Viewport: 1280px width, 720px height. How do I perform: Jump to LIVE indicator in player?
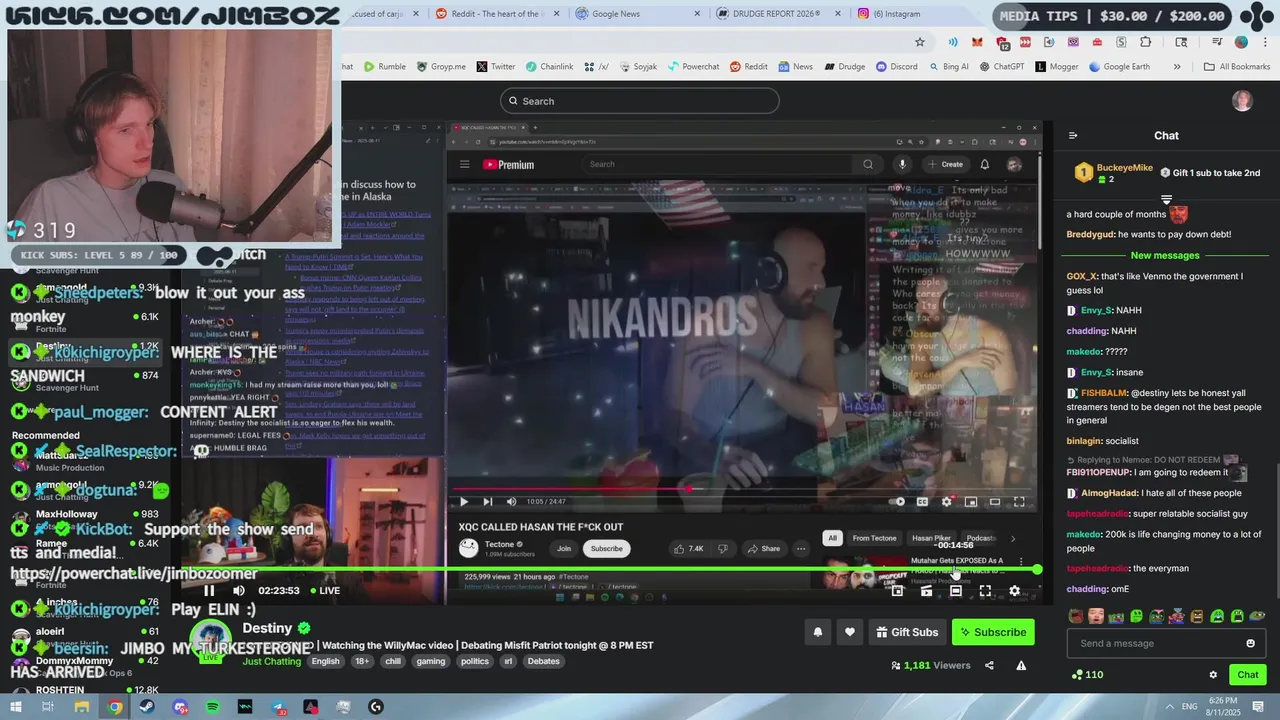324,591
